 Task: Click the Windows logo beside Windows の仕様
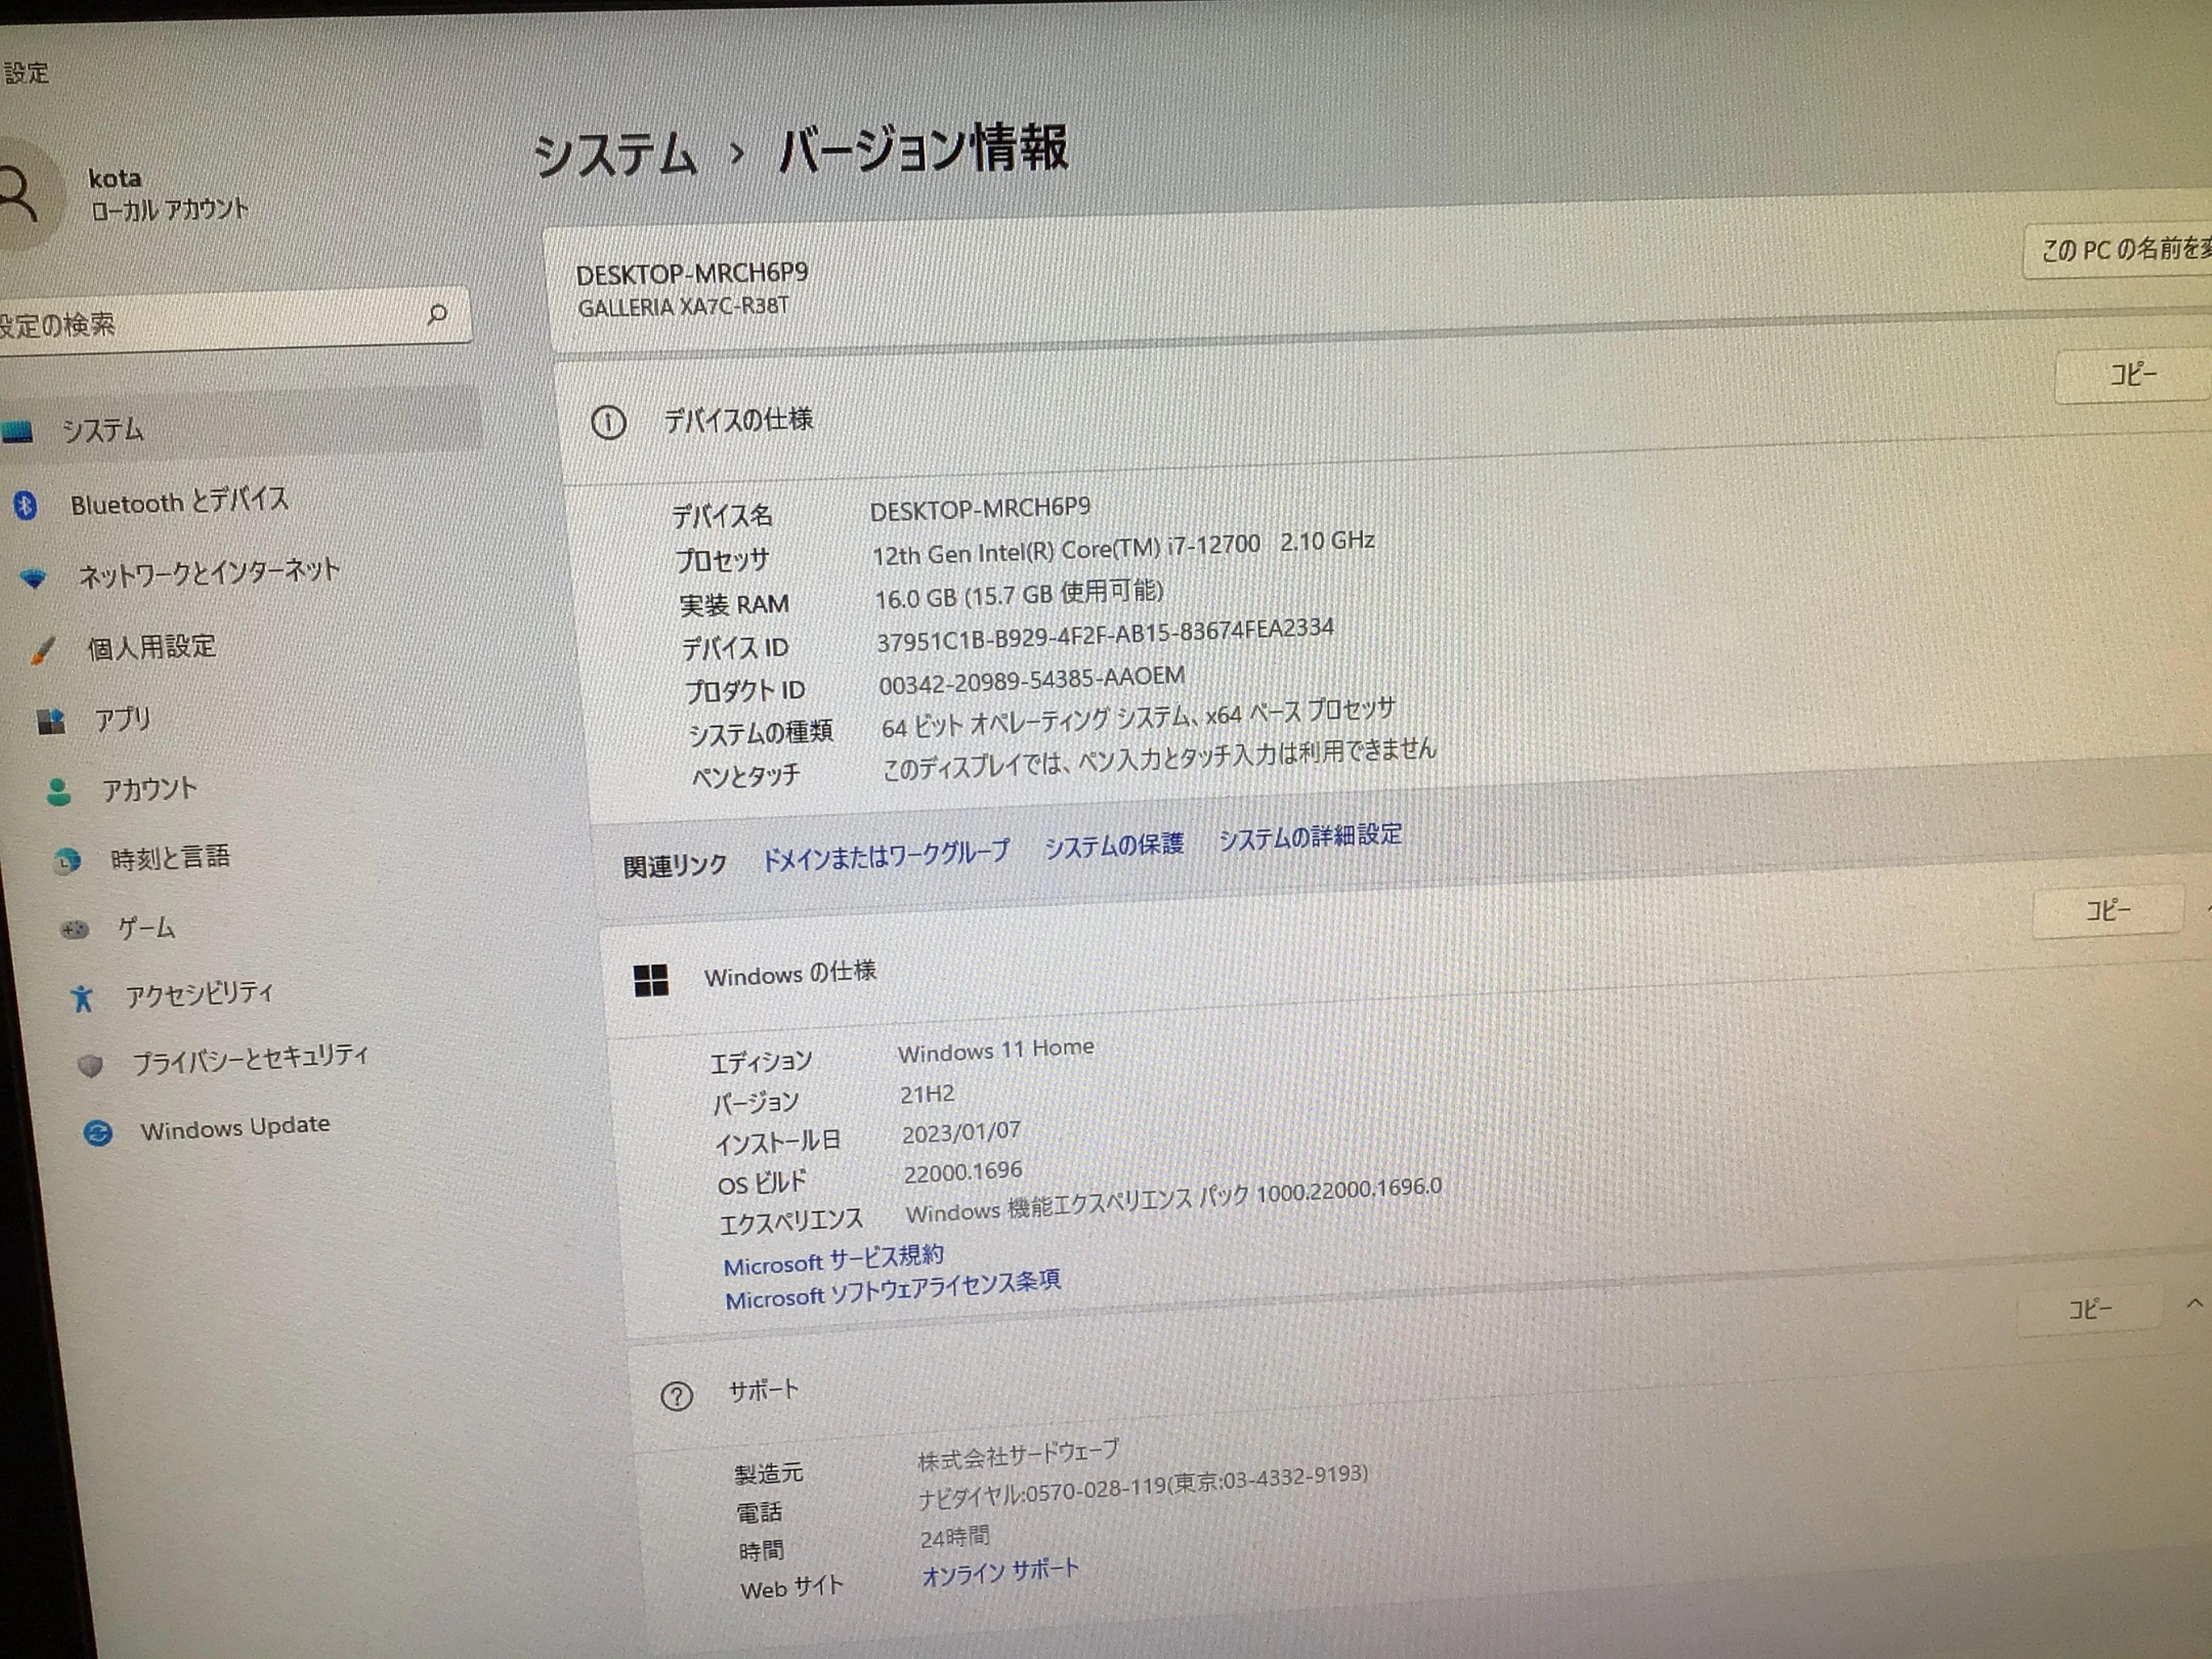point(651,980)
